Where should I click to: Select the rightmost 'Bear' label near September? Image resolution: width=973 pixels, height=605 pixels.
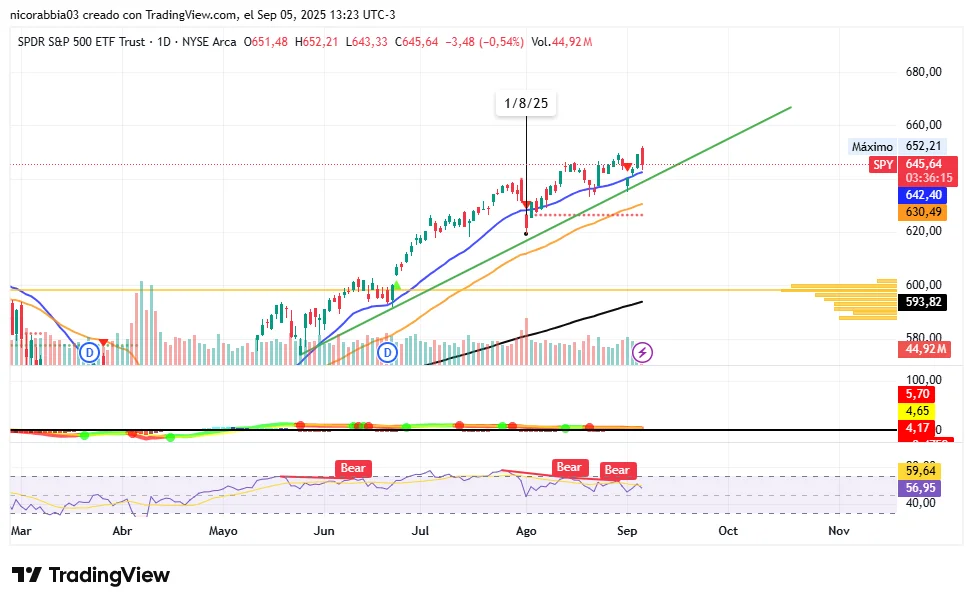pos(617,470)
